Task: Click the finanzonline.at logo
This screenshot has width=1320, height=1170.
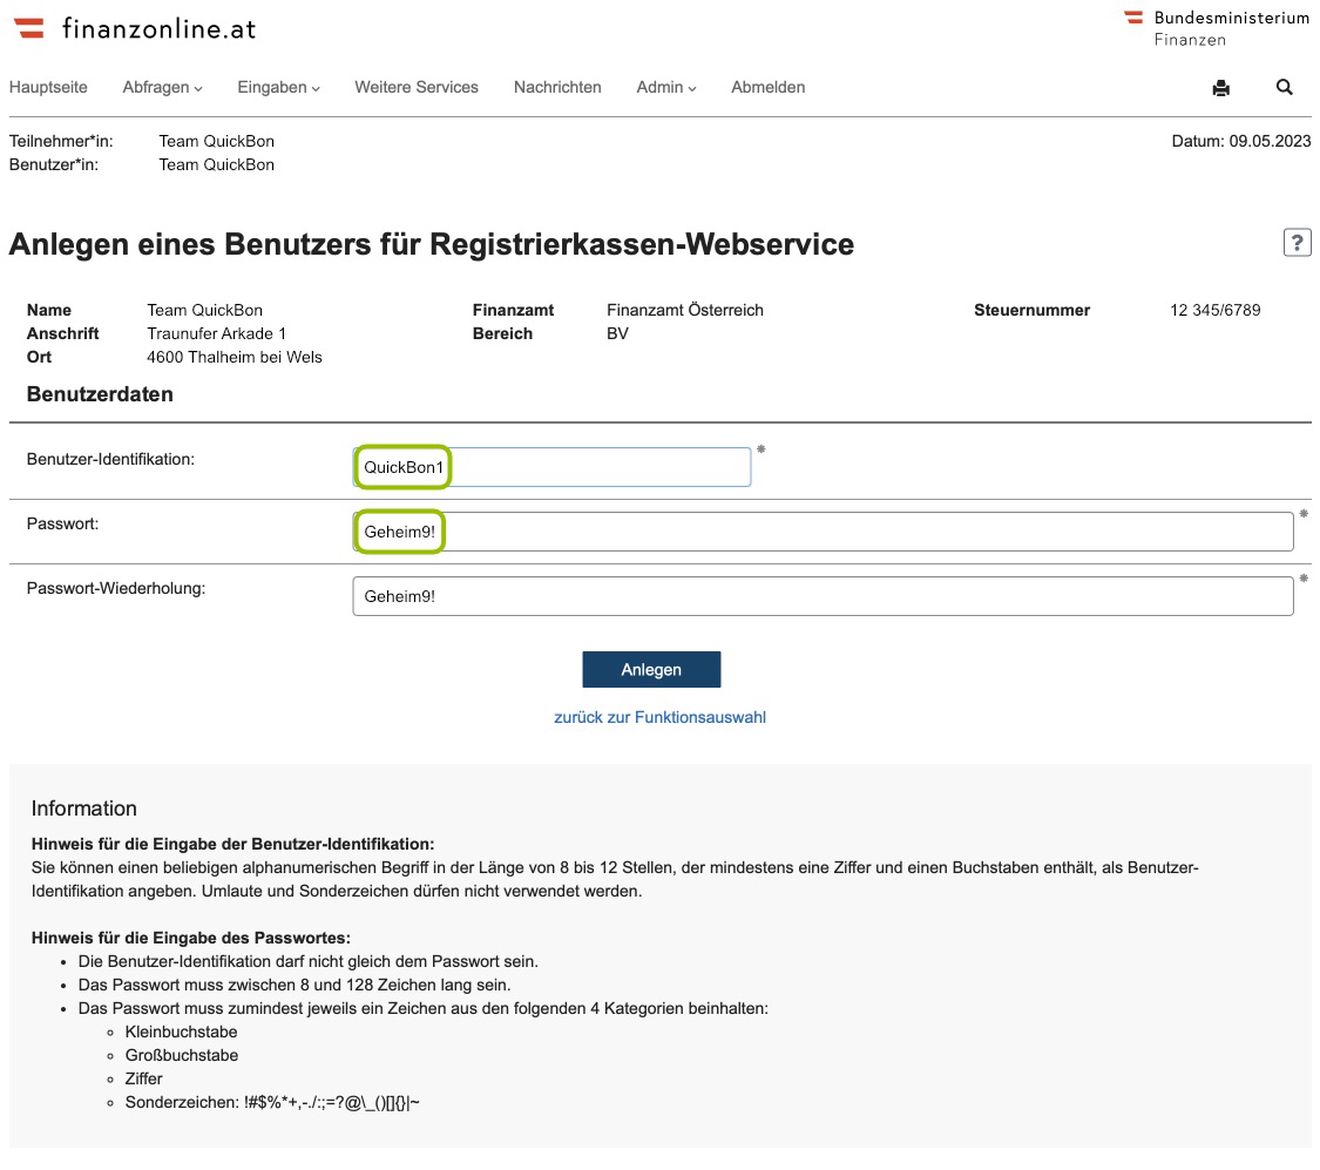Action: coord(160,28)
